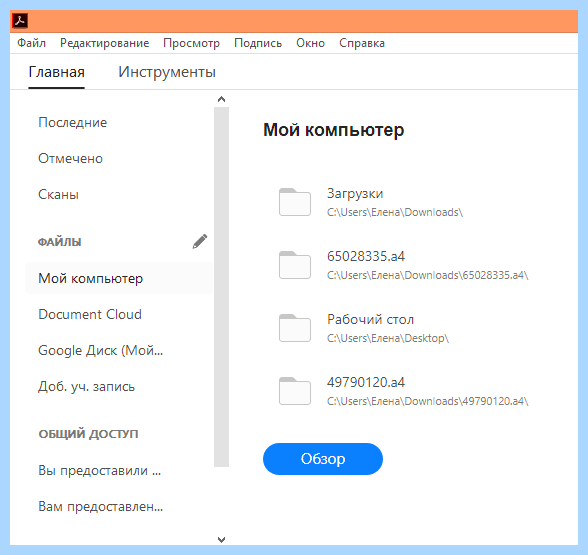The image size is (588, 555).
Task: Open Сканы in the sidebar
Action: (58, 195)
